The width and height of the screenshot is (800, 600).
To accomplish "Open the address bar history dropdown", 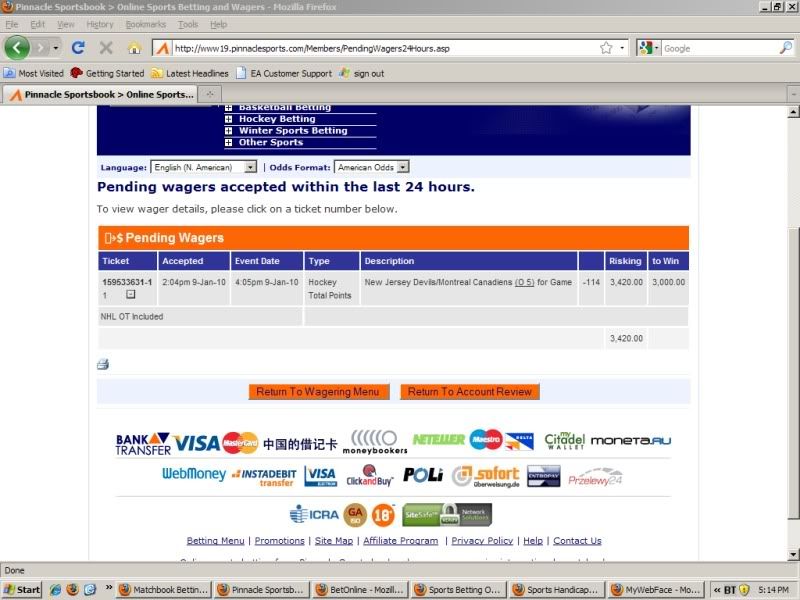I will coord(622,48).
